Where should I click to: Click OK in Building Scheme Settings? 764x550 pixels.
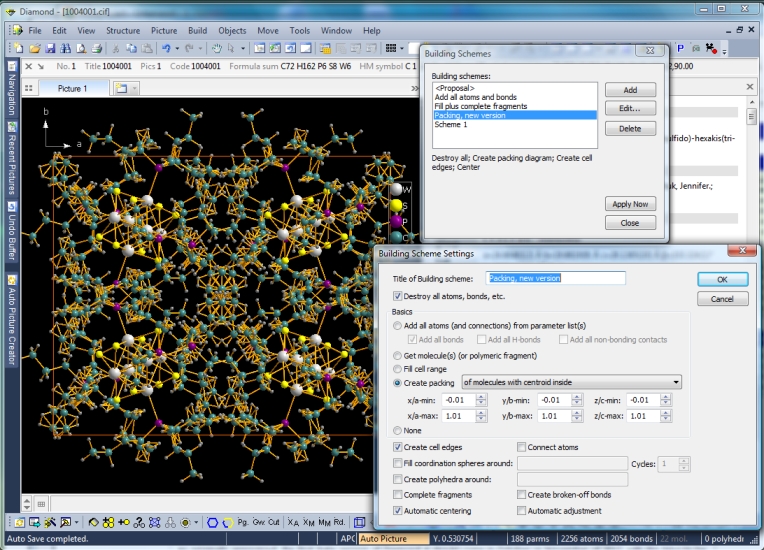[722, 280]
